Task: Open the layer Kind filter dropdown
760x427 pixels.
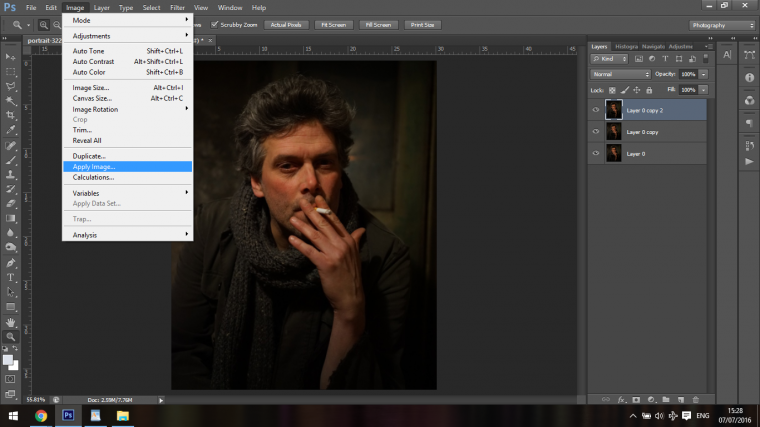Action: click(609, 59)
